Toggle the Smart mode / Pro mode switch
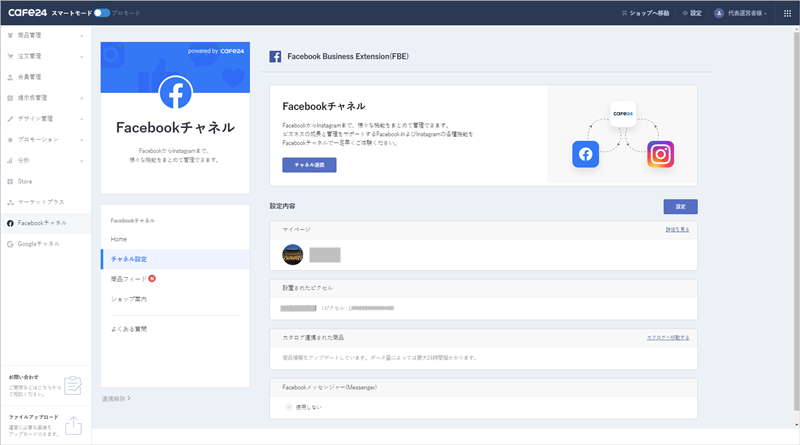The width and height of the screenshot is (800, 445). coord(102,13)
